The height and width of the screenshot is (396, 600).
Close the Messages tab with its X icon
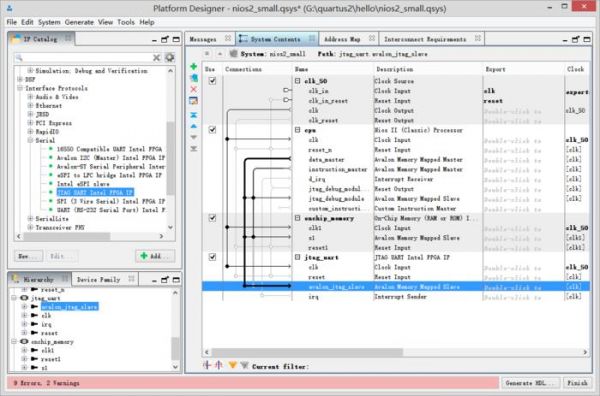click(x=228, y=38)
